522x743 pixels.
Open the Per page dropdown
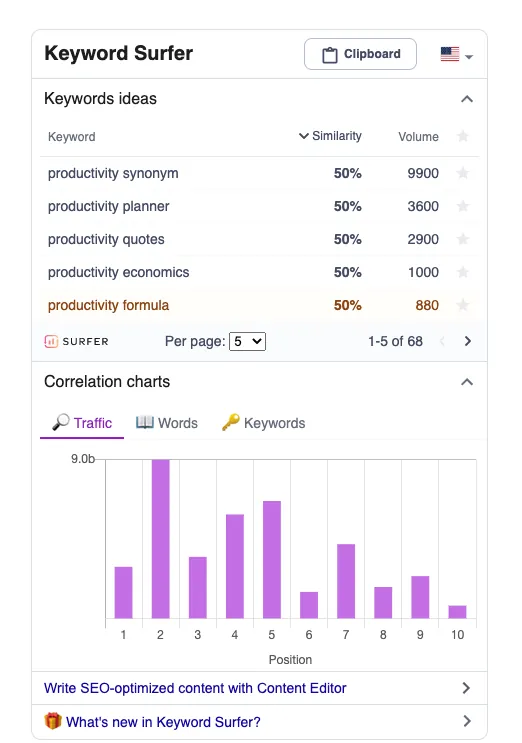tap(247, 341)
